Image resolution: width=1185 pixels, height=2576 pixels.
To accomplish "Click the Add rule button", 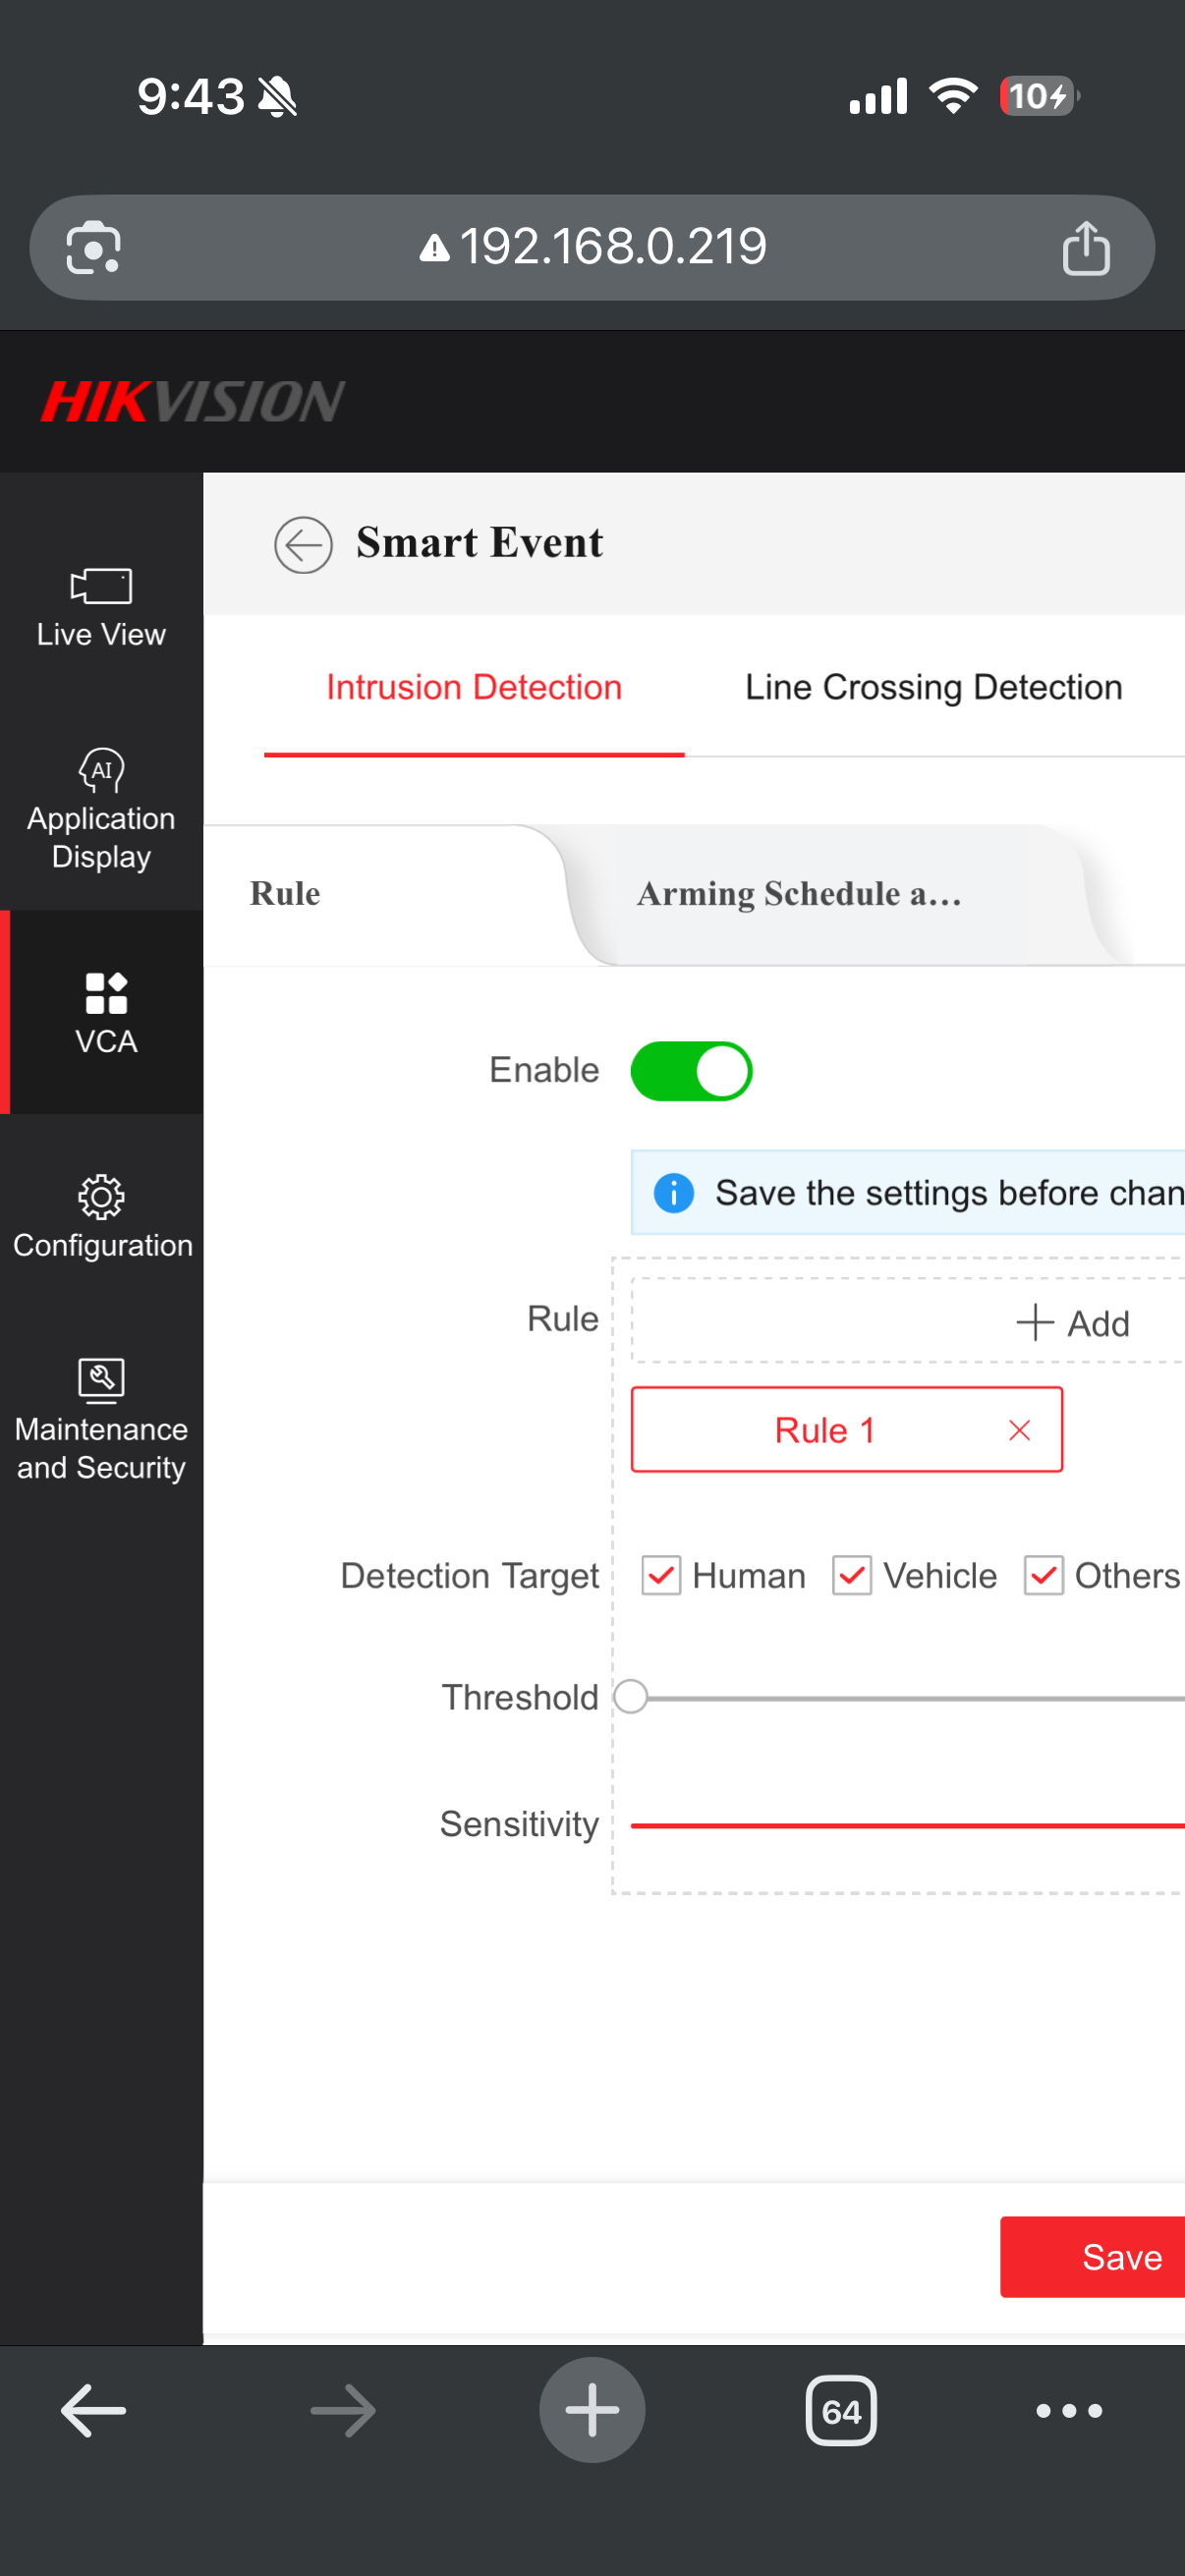I will (1072, 1323).
